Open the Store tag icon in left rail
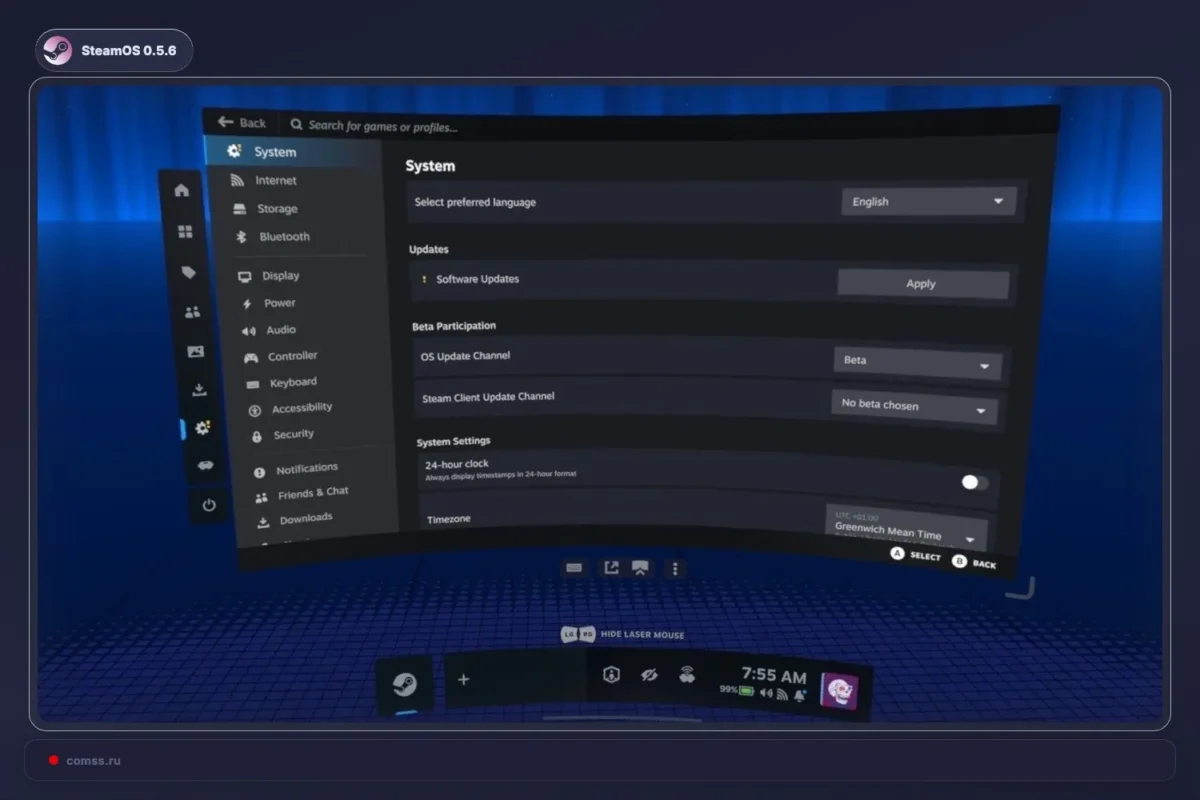 [x=189, y=272]
